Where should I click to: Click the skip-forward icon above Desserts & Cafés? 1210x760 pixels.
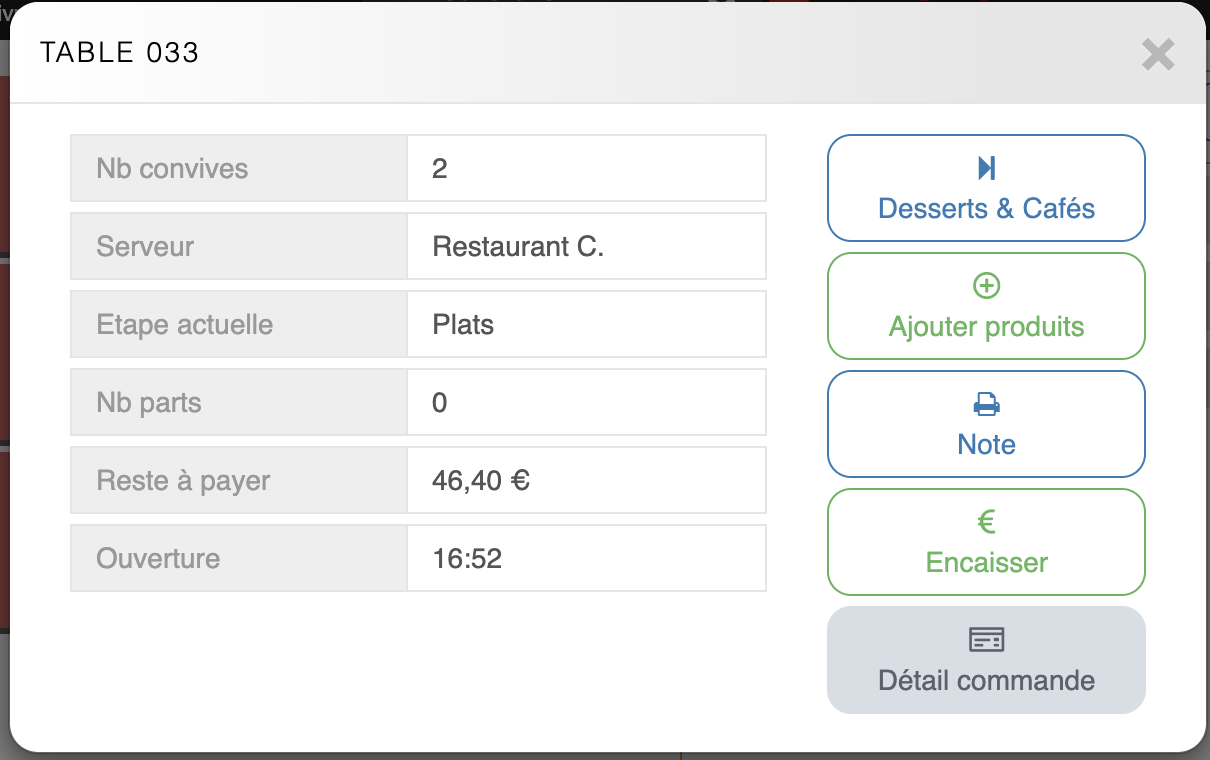(986, 168)
